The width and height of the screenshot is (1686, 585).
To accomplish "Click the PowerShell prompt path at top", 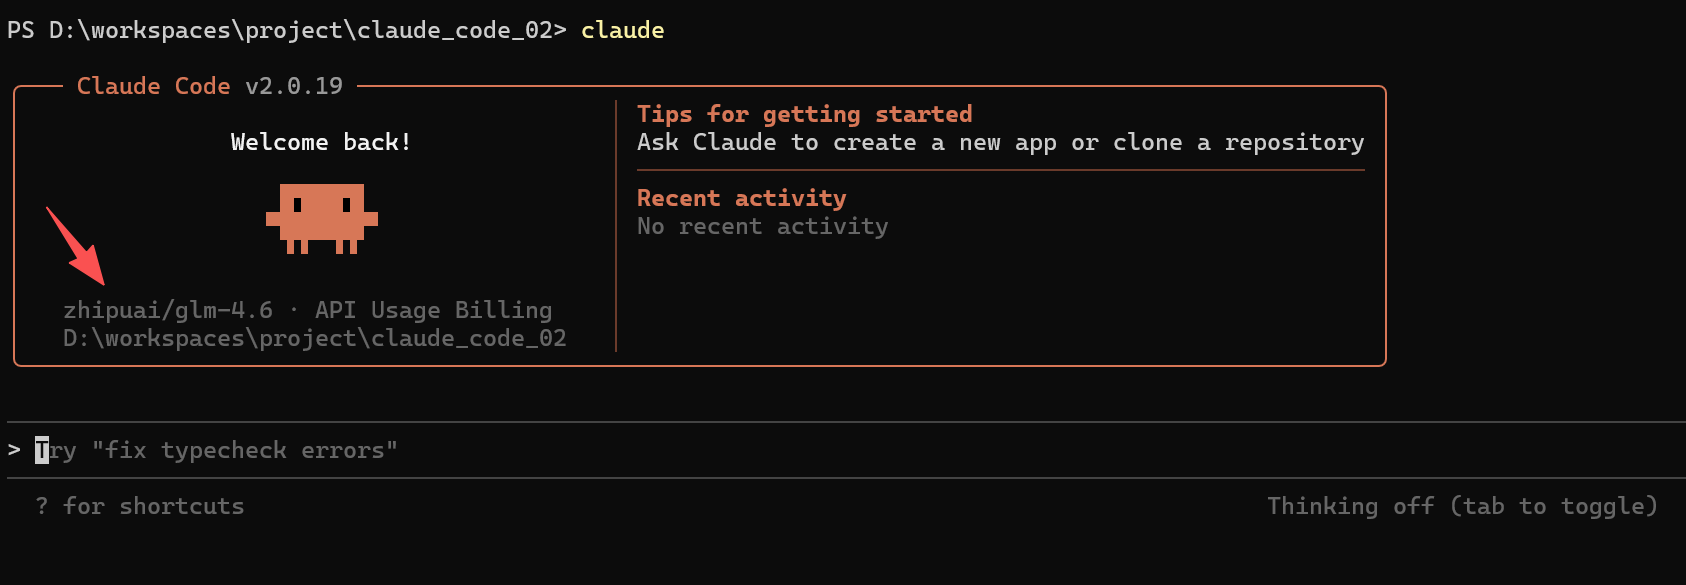I will 286,30.
